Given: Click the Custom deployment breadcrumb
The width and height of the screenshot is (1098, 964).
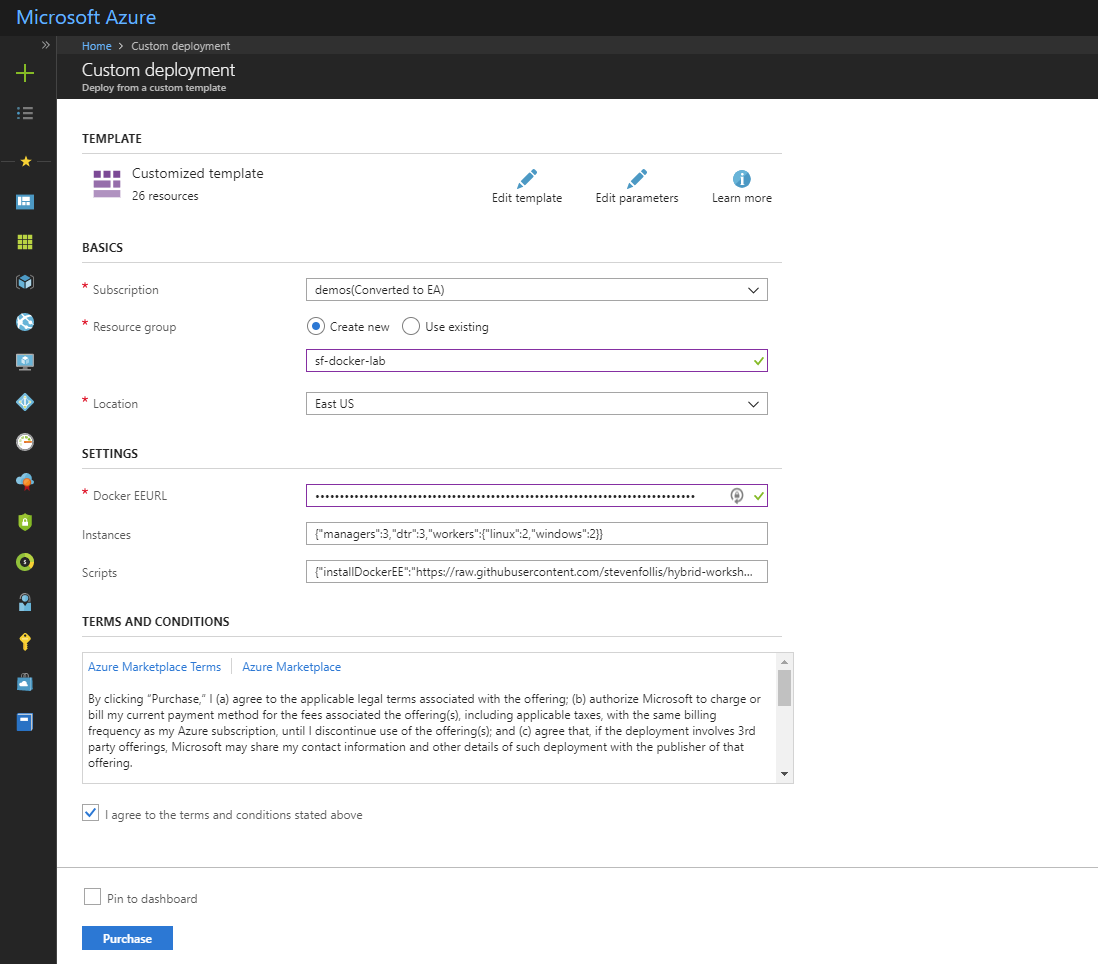Looking at the screenshot, I should coord(181,46).
